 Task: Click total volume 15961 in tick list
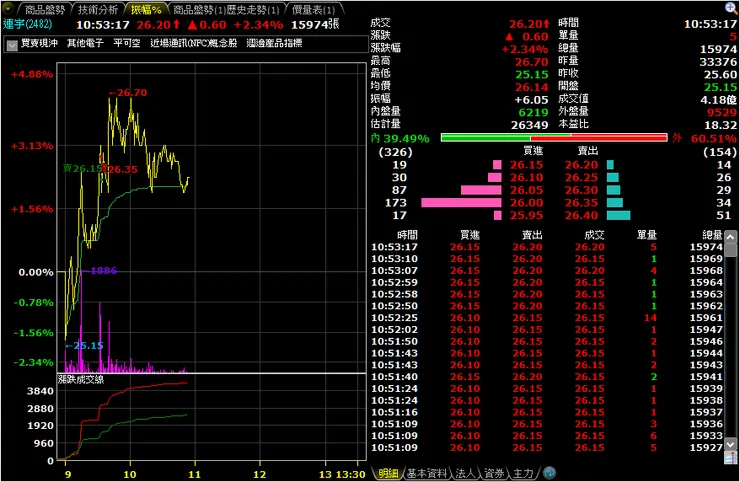[706, 318]
